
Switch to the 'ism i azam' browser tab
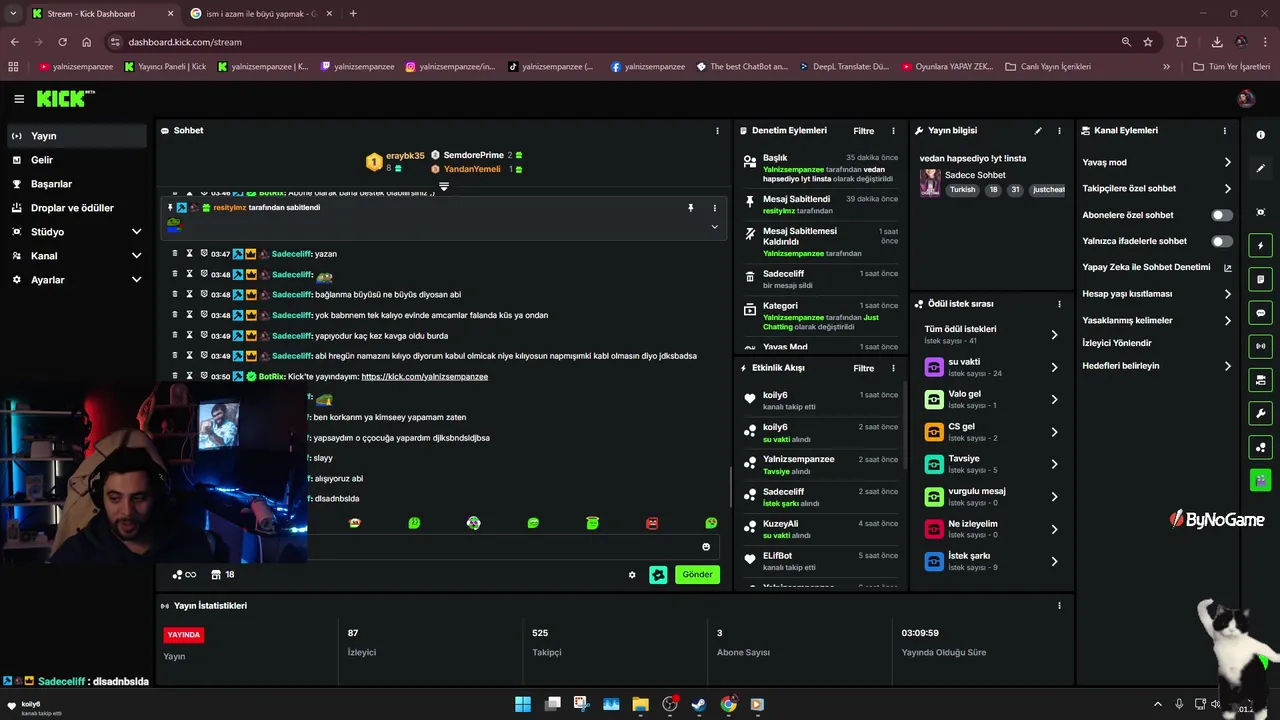tap(262, 14)
